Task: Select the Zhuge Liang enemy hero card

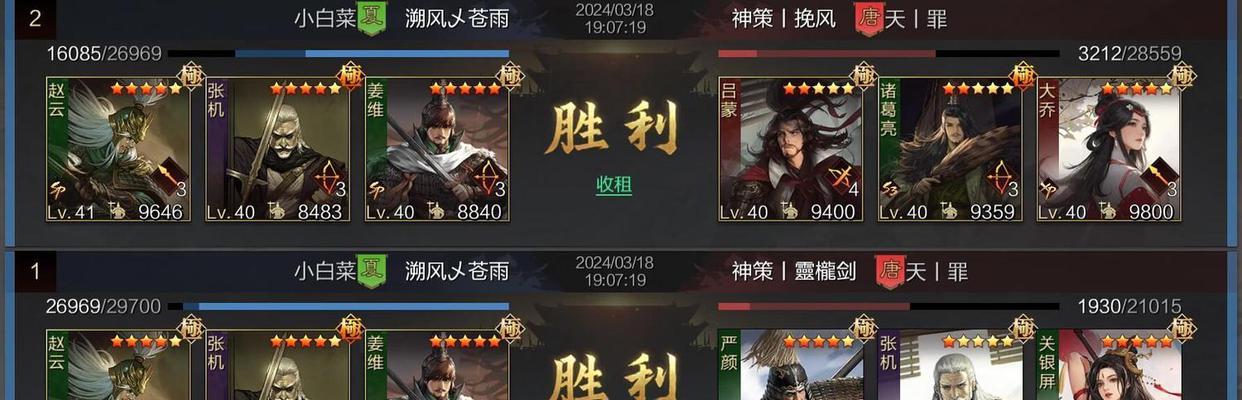Action: pos(950,149)
